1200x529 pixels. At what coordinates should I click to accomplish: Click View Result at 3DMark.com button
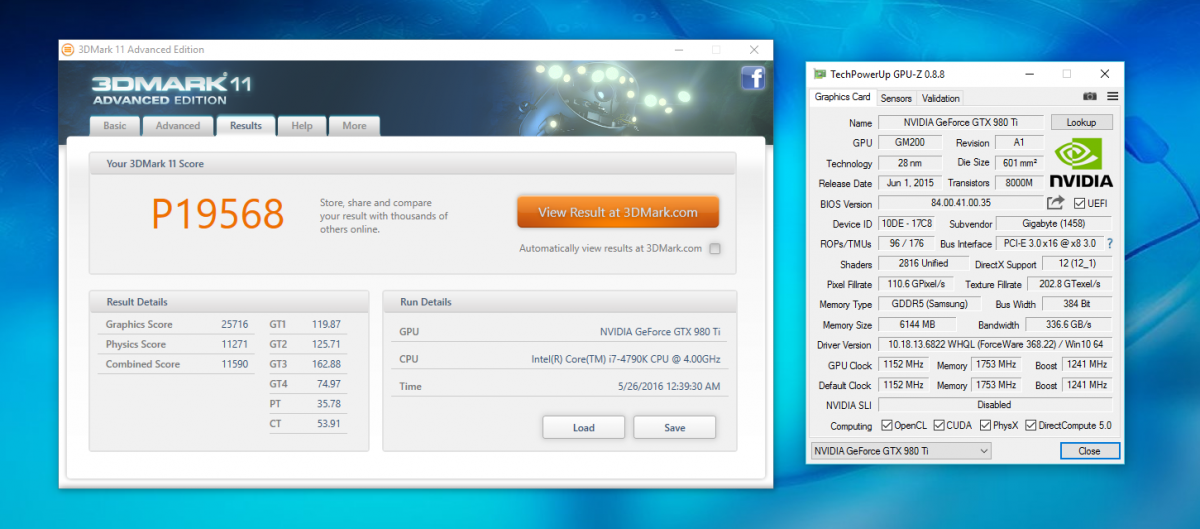tap(618, 212)
